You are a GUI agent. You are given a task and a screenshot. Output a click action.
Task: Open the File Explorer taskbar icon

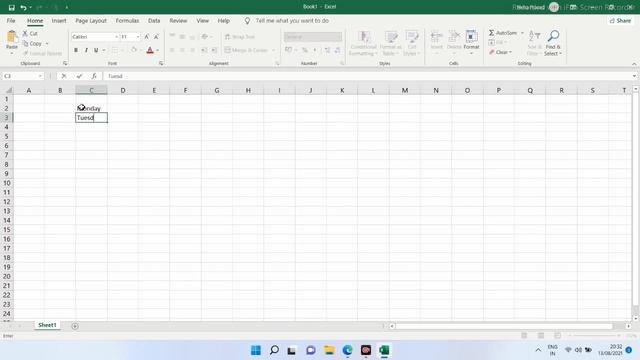329,350
